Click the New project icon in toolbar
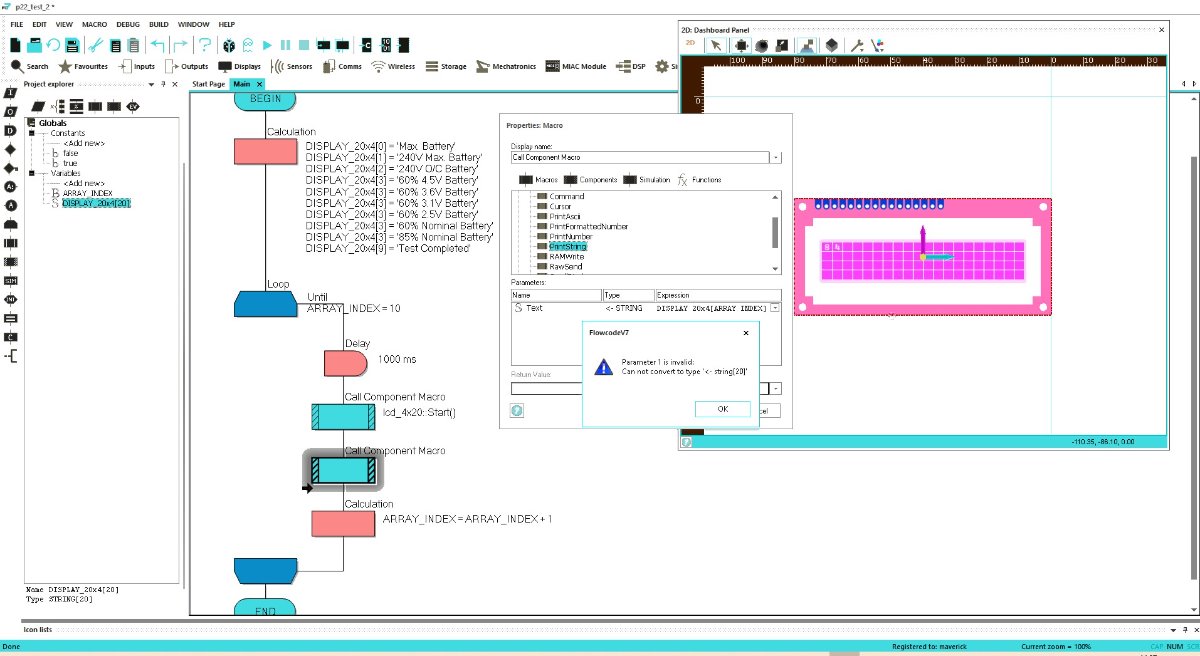This screenshot has height=656, width=1200. pos(16,45)
